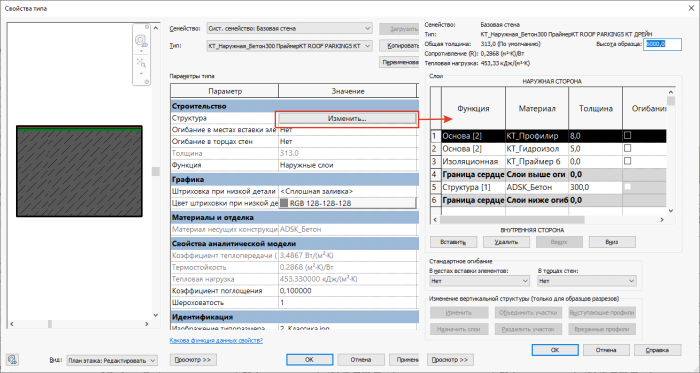This screenshot has height=373, width=700.
Task: Click the OK button left of Справка
Action: click(555, 350)
